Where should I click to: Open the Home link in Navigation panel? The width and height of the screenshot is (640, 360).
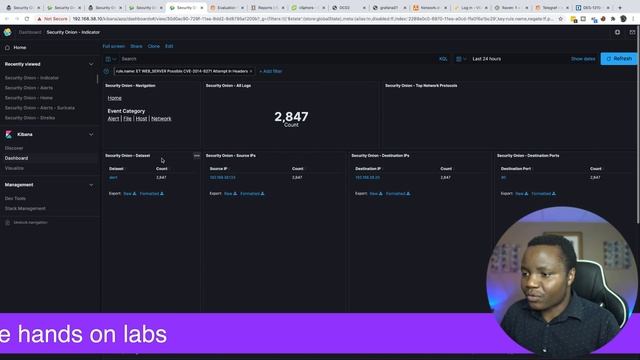point(114,98)
